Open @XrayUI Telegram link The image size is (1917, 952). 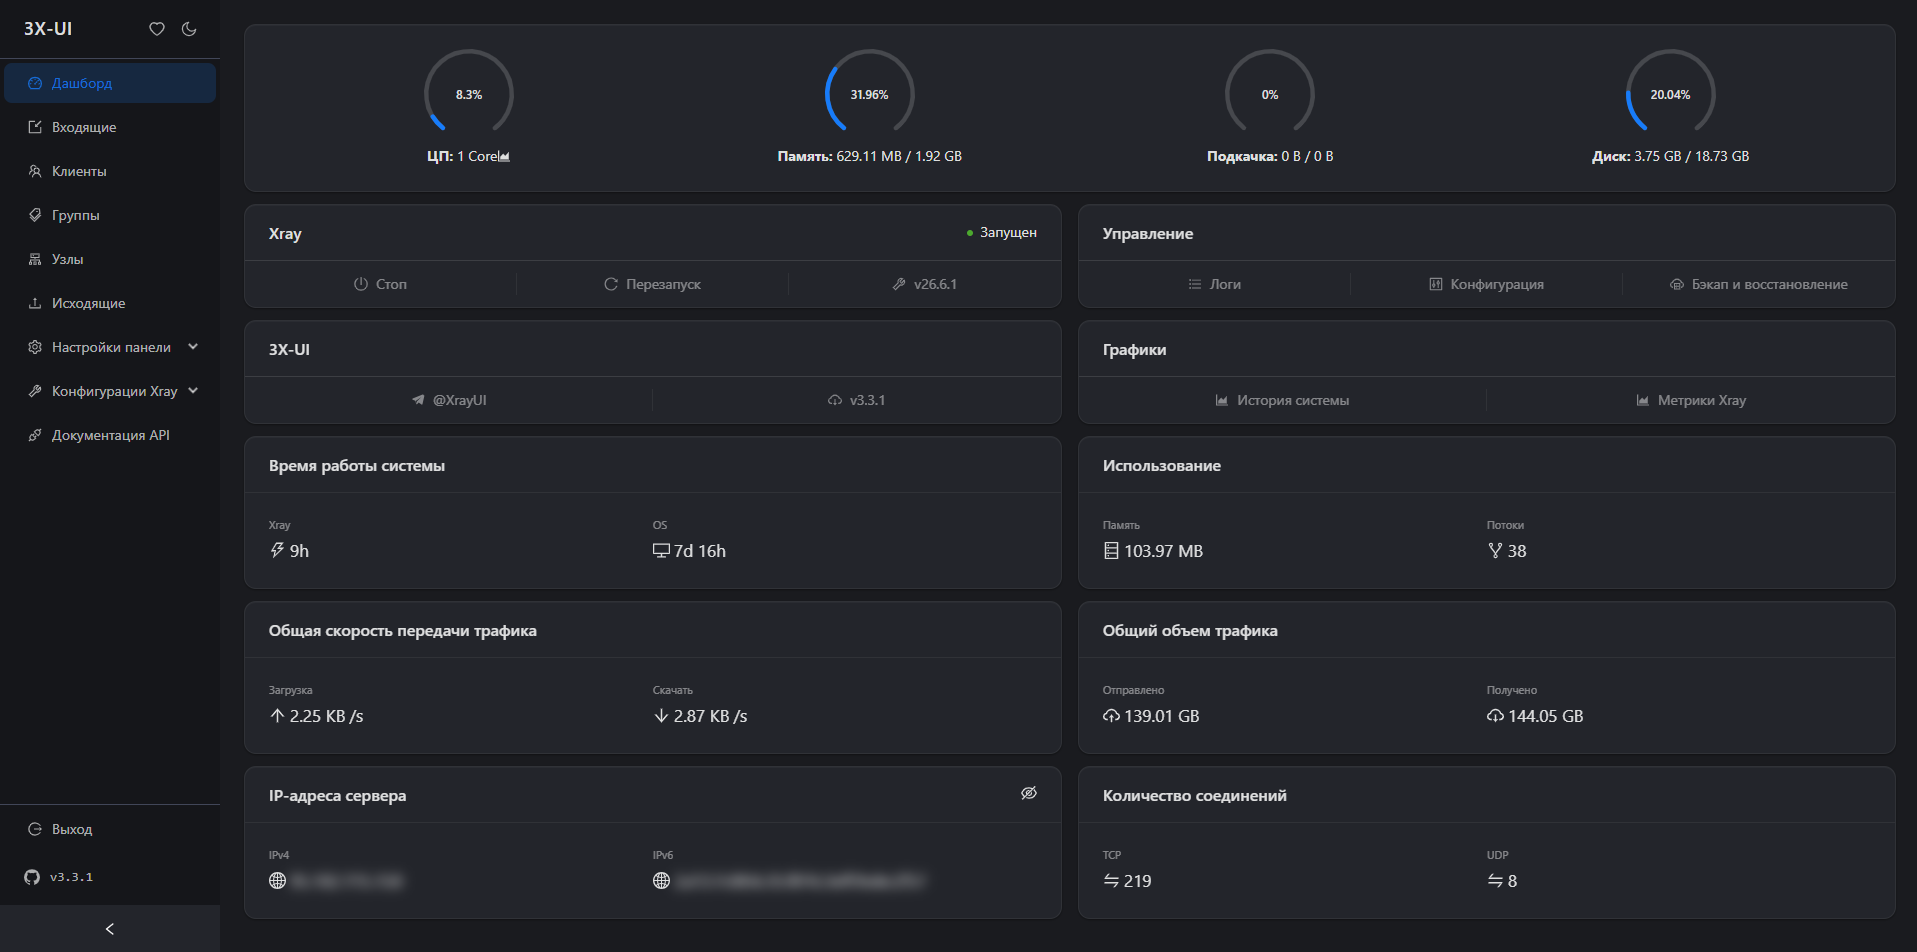pyautogui.click(x=449, y=400)
